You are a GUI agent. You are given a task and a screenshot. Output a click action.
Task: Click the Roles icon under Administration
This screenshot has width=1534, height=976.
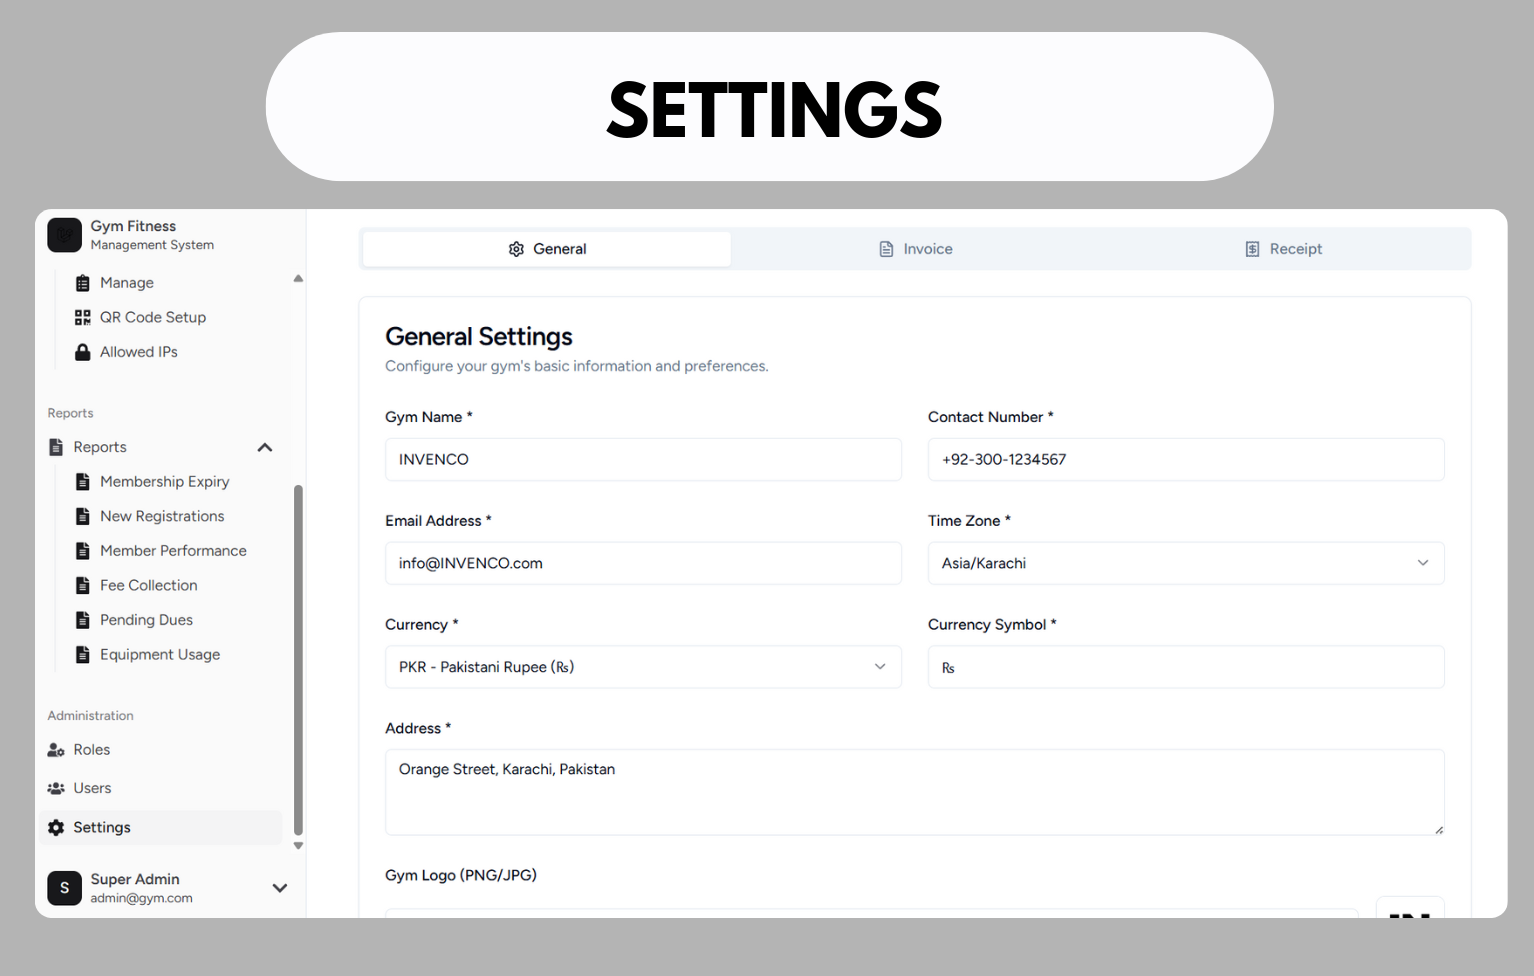pos(55,749)
